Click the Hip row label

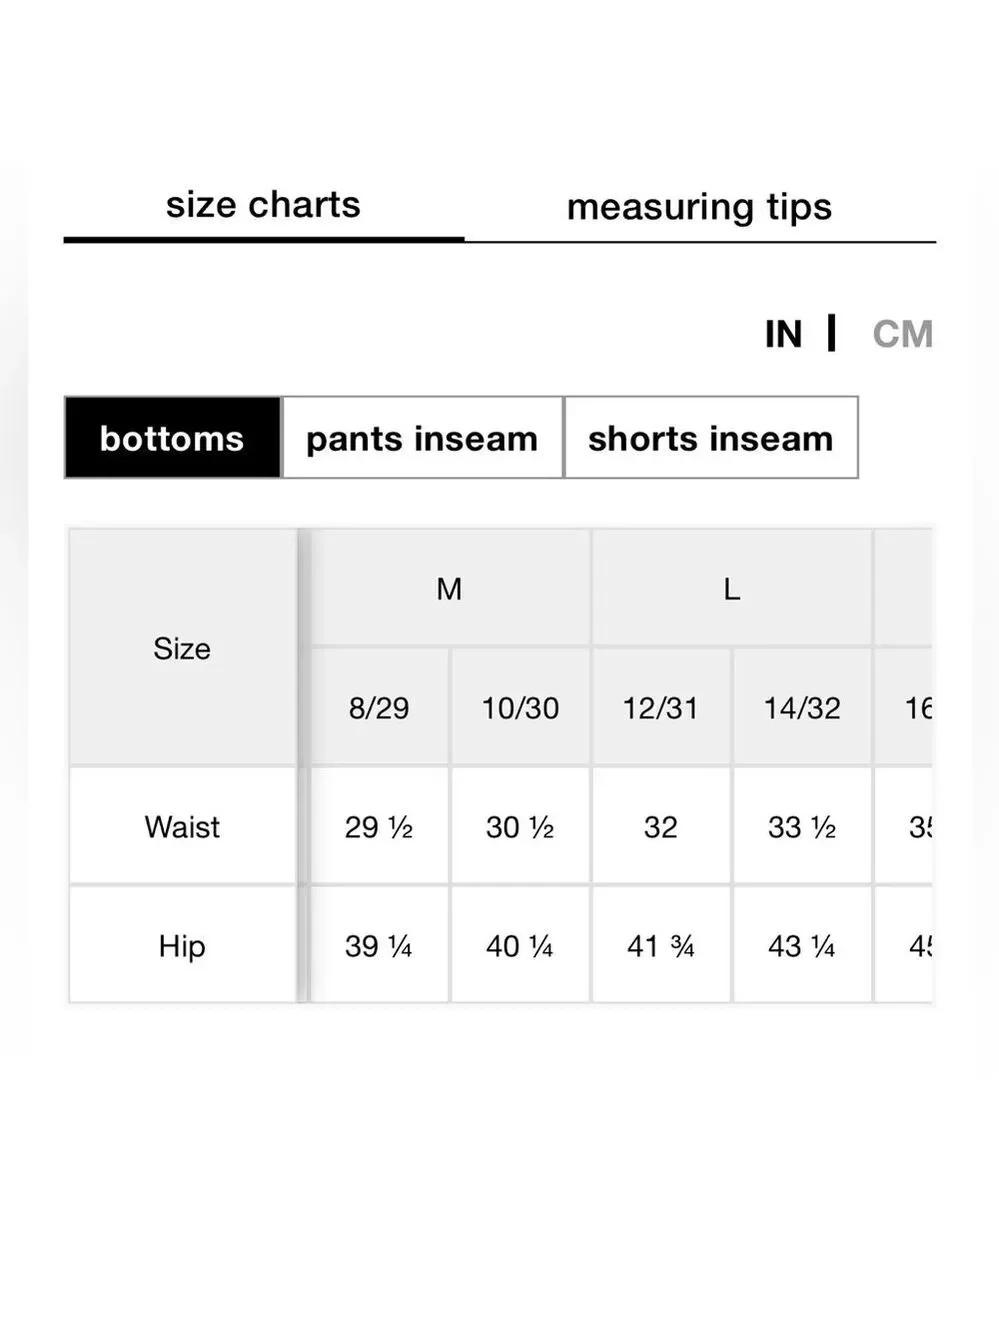[x=182, y=945]
